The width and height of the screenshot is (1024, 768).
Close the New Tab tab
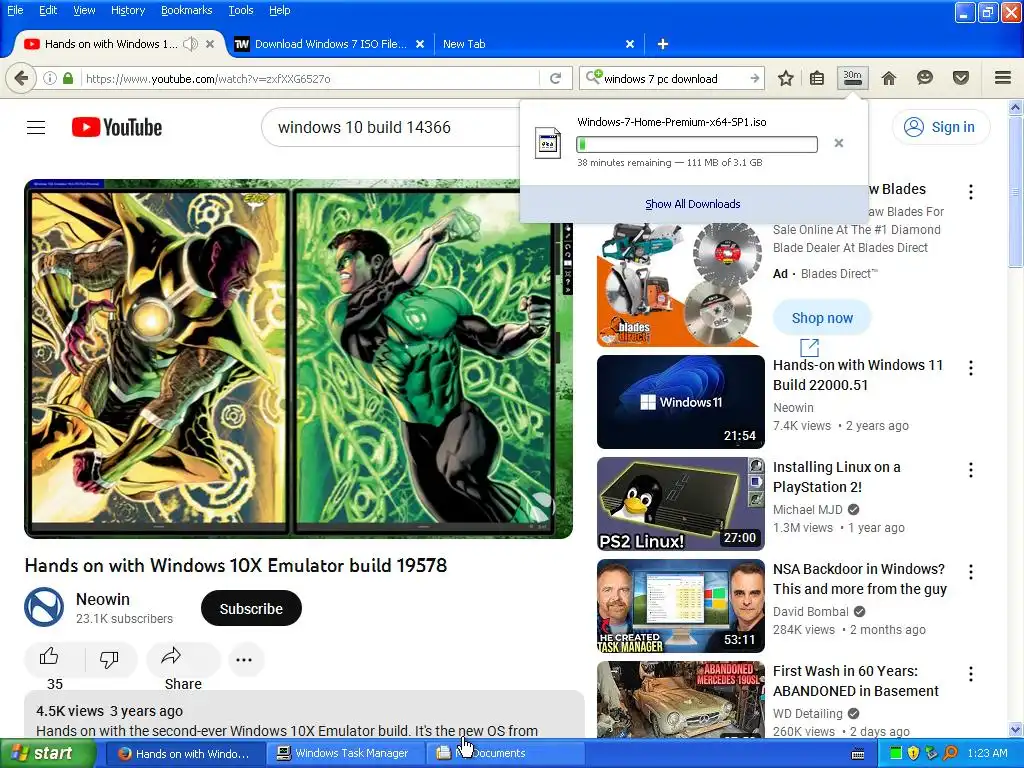(x=630, y=44)
